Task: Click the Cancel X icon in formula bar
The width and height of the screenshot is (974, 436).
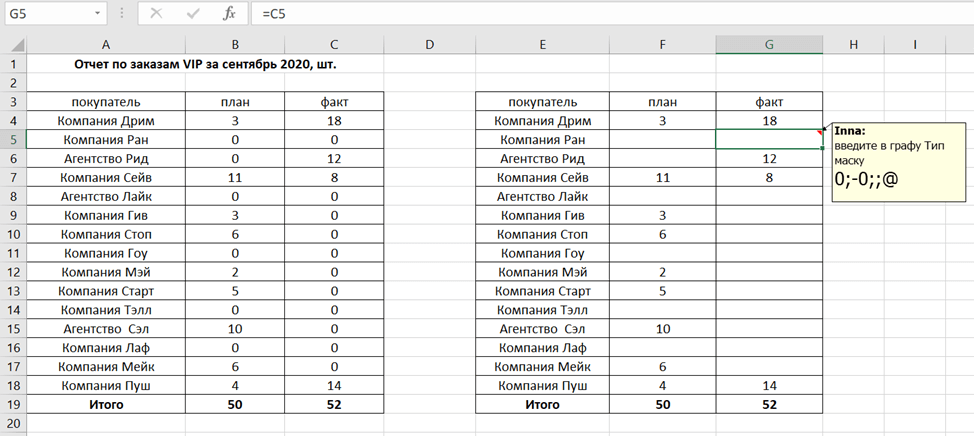Action: (156, 13)
